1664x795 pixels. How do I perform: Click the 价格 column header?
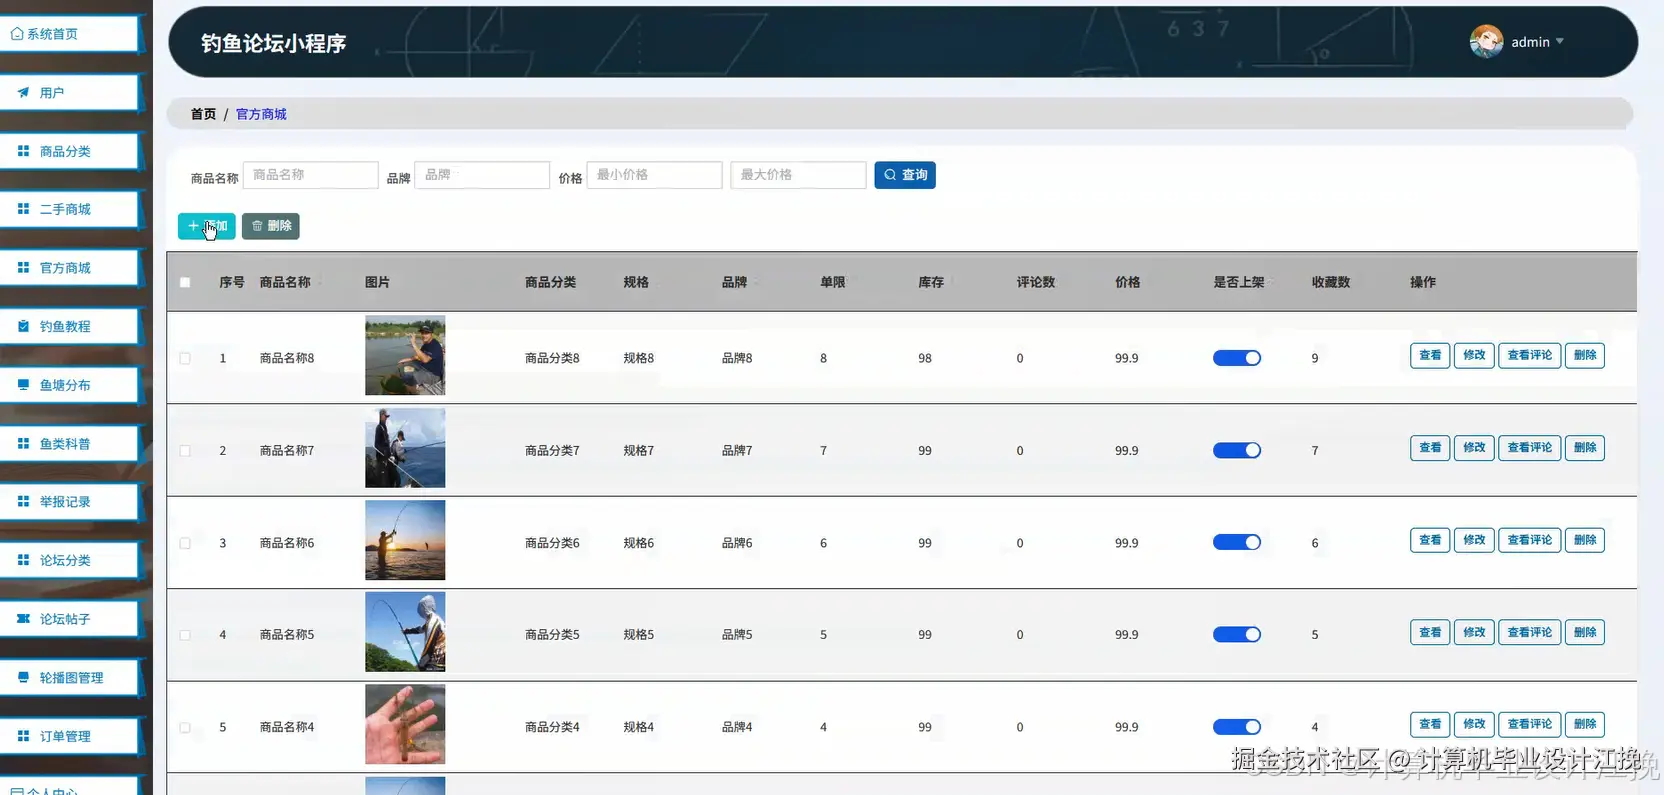point(1127,282)
